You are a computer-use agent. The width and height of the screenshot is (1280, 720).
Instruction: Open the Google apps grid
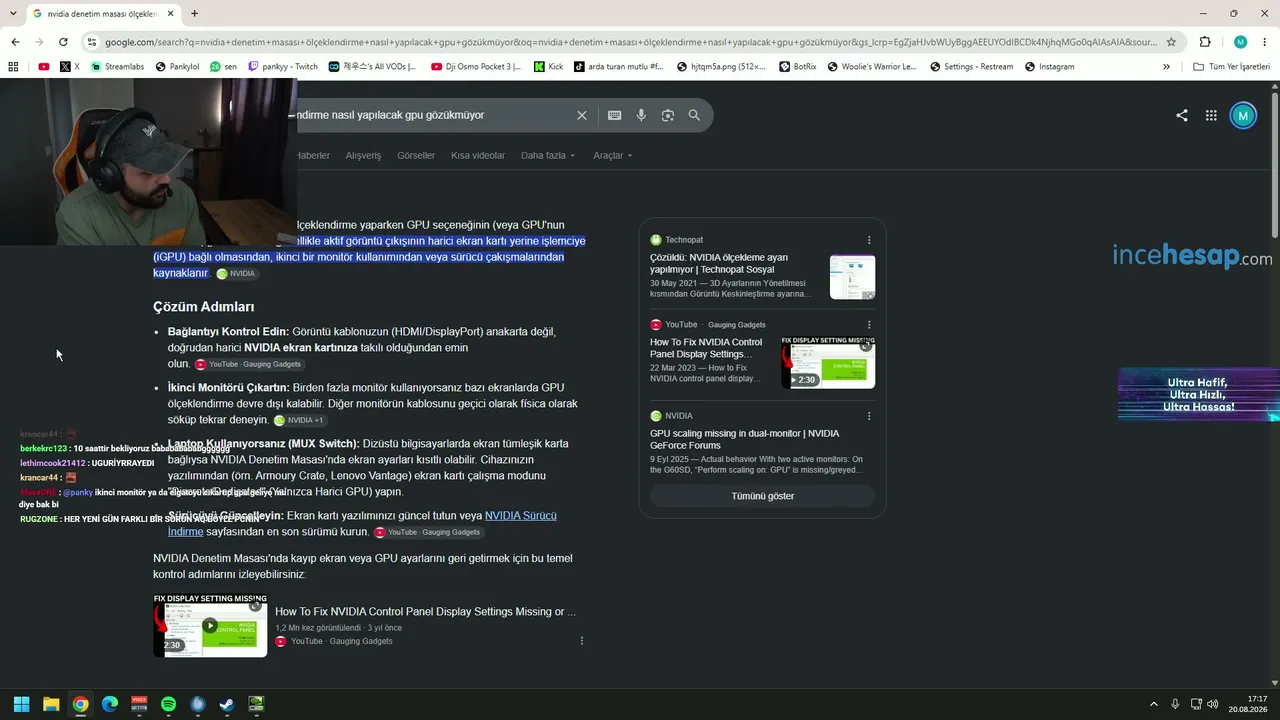click(1211, 115)
